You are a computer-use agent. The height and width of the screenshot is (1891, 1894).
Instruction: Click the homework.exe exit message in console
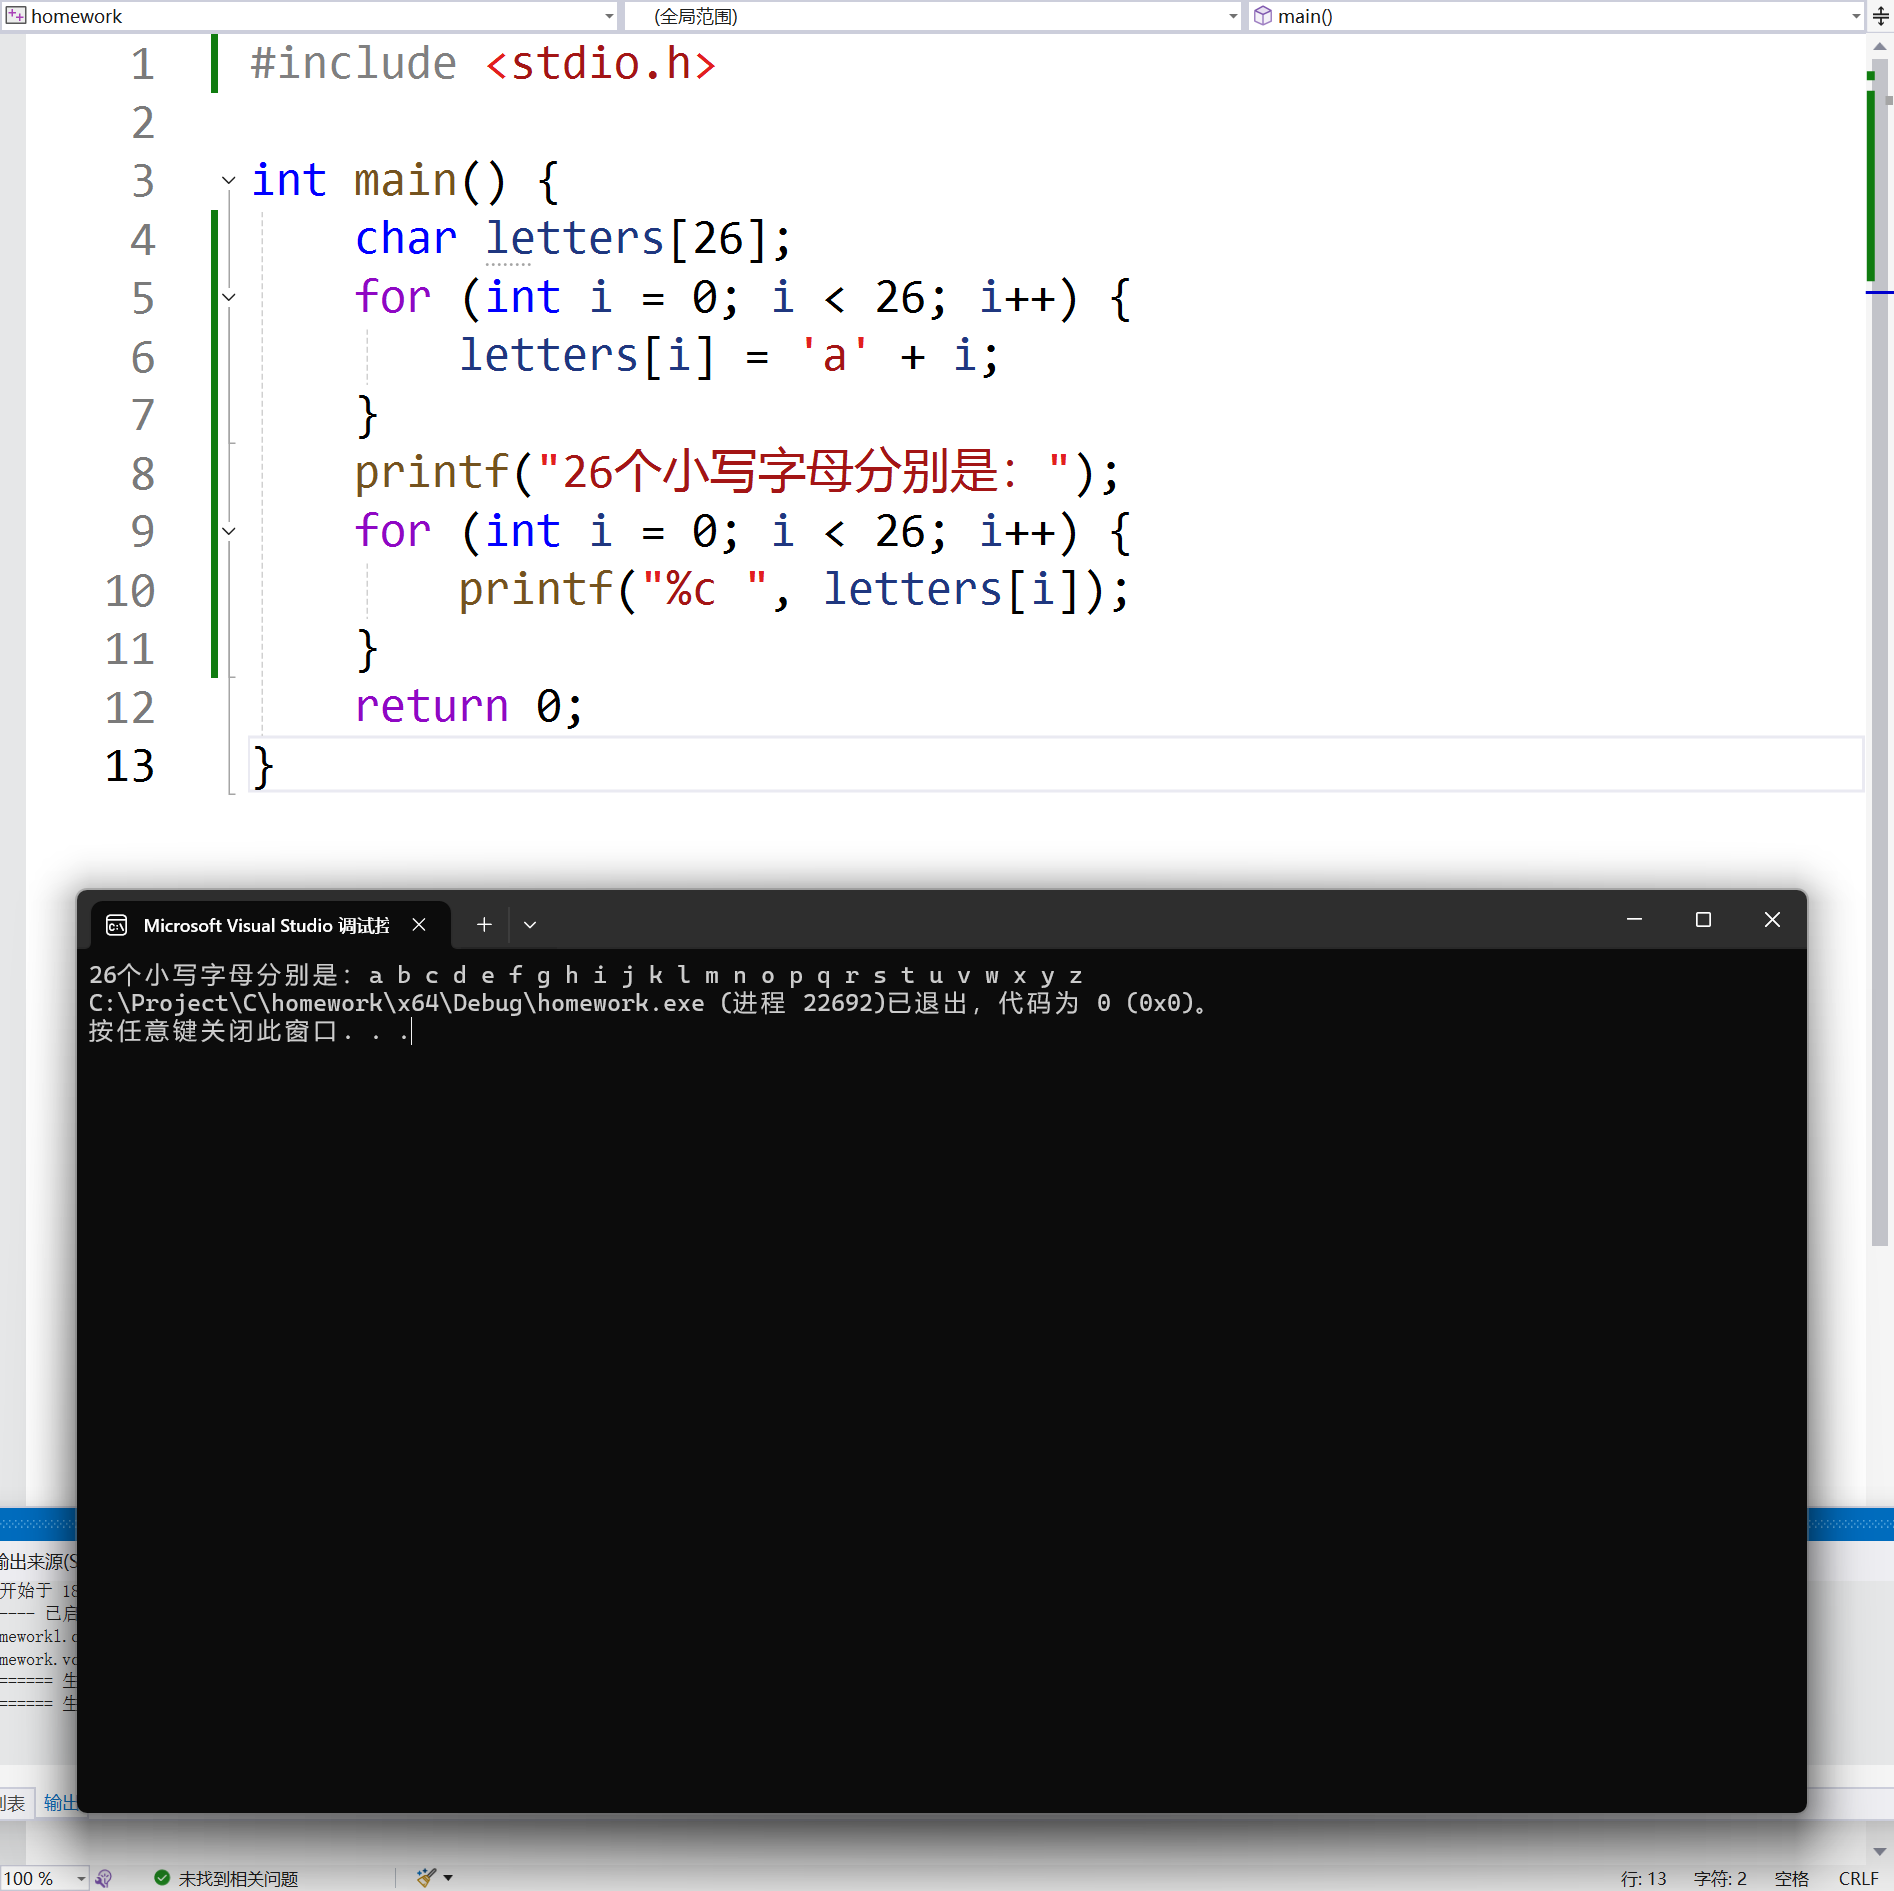[648, 1003]
